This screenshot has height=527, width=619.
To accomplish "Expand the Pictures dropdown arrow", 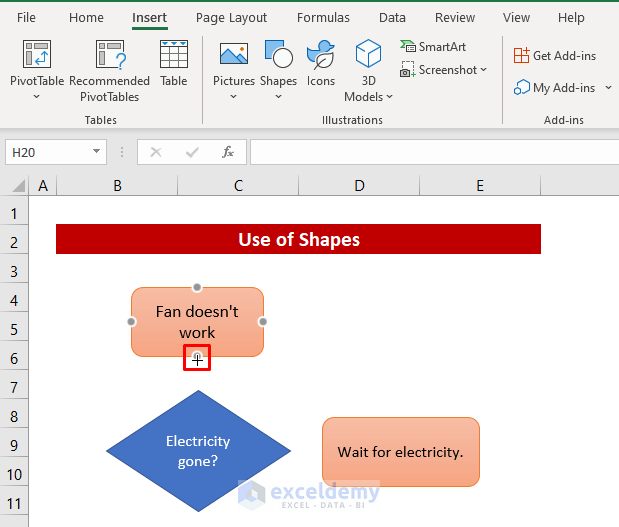I will (234, 96).
